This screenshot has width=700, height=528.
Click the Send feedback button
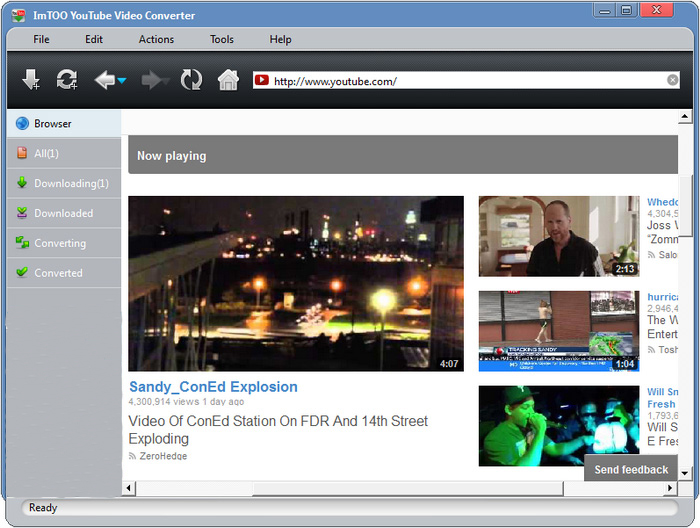pyautogui.click(x=631, y=469)
